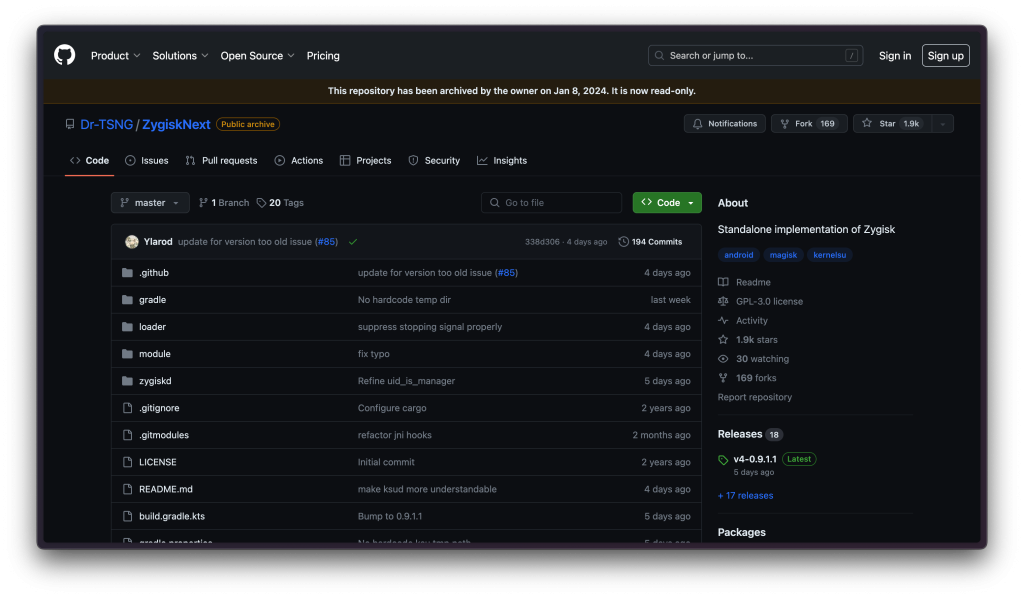Open the ZygiskNext repository link

click(x=176, y=124)
